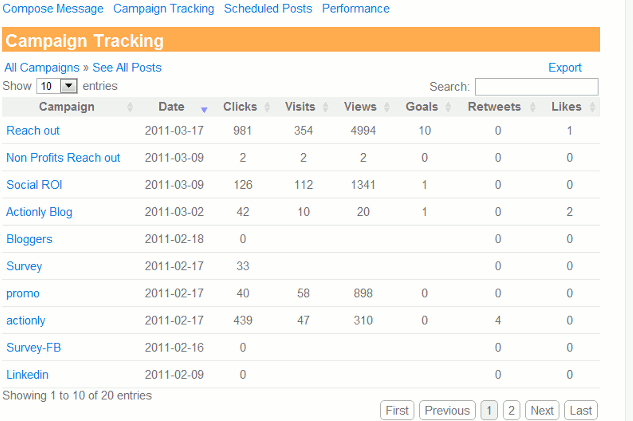Go to the Previous page
The height and width of the screenshot is (421, 633).
447,411
